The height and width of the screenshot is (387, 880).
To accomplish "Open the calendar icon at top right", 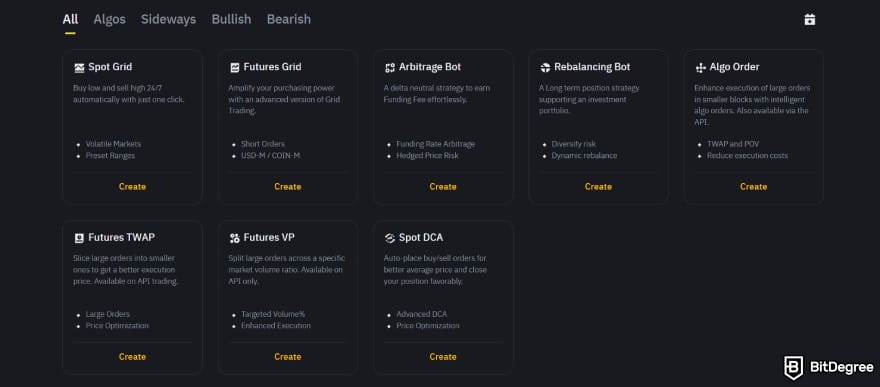I will [x=809, y=20].
